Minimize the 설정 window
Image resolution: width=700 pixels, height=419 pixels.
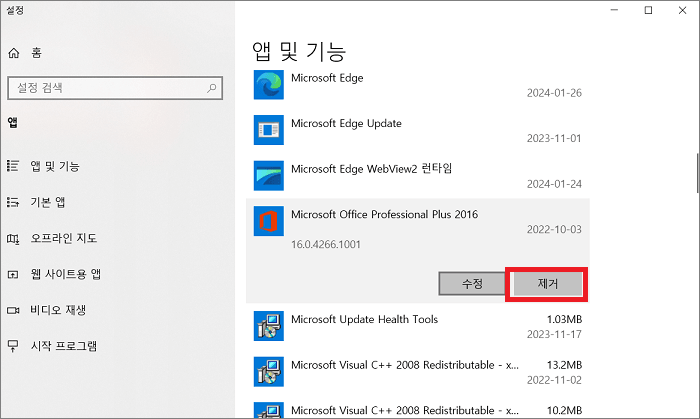pos(614,10)
